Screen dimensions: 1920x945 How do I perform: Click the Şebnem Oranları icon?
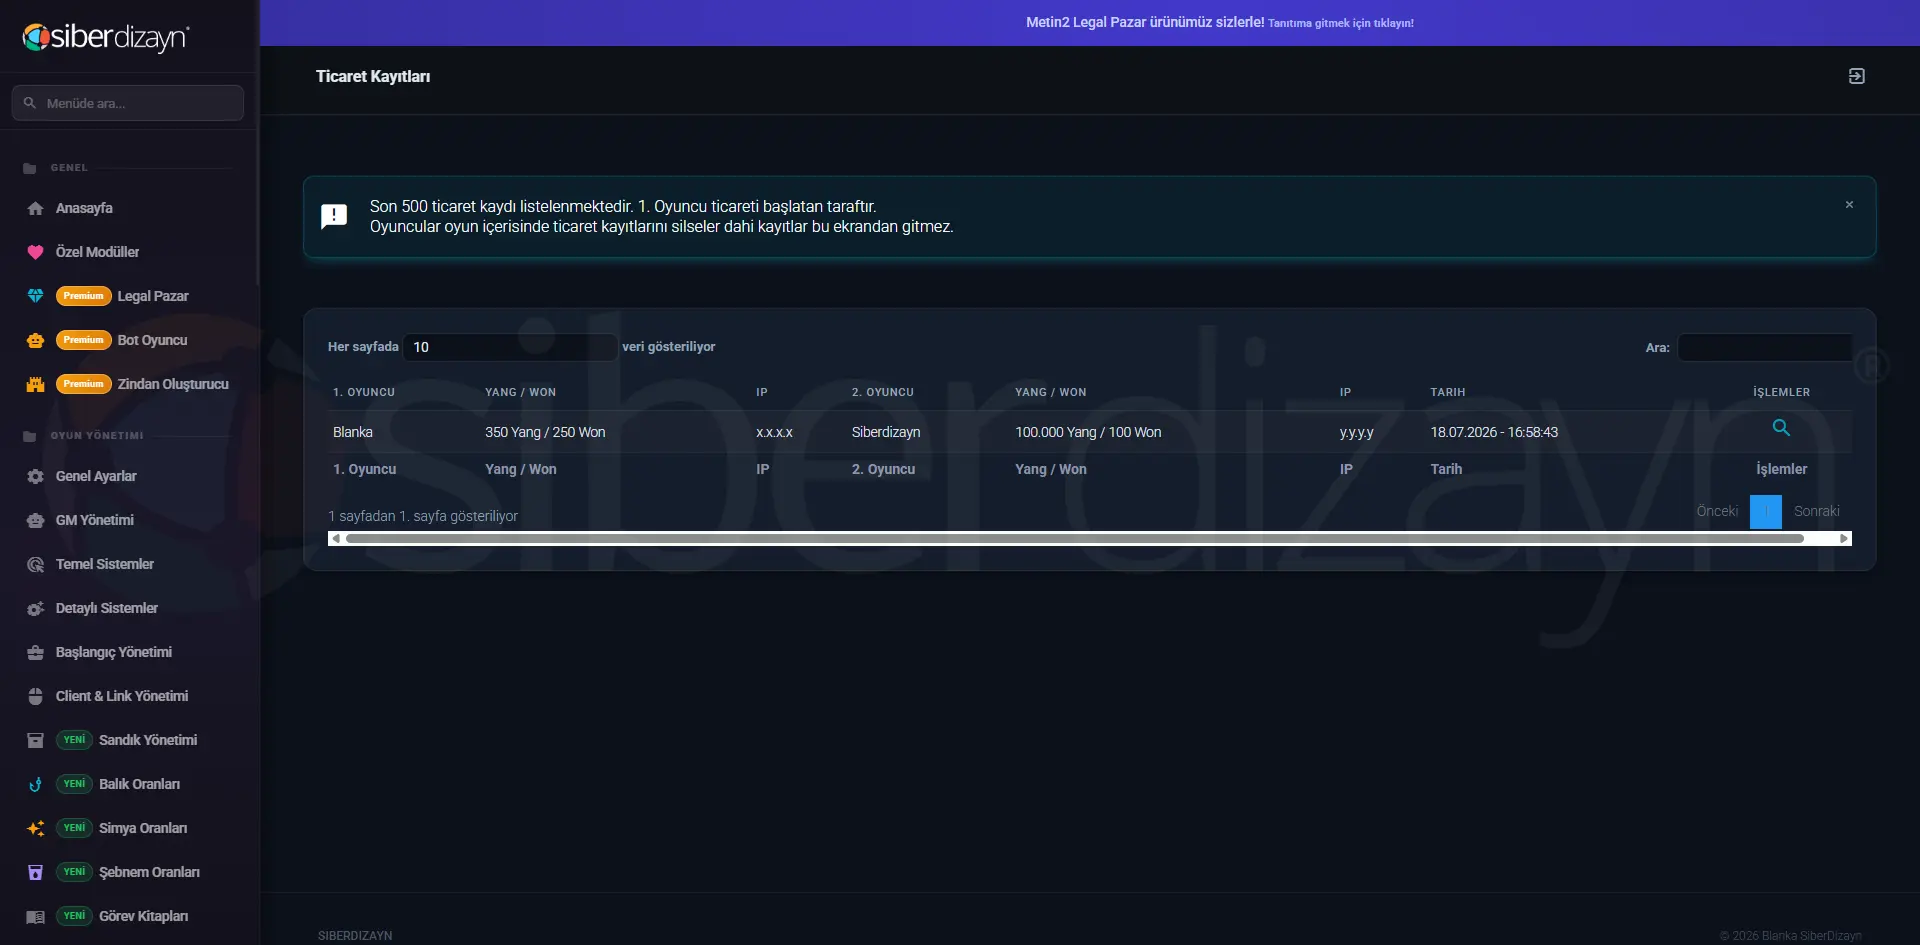35,872
